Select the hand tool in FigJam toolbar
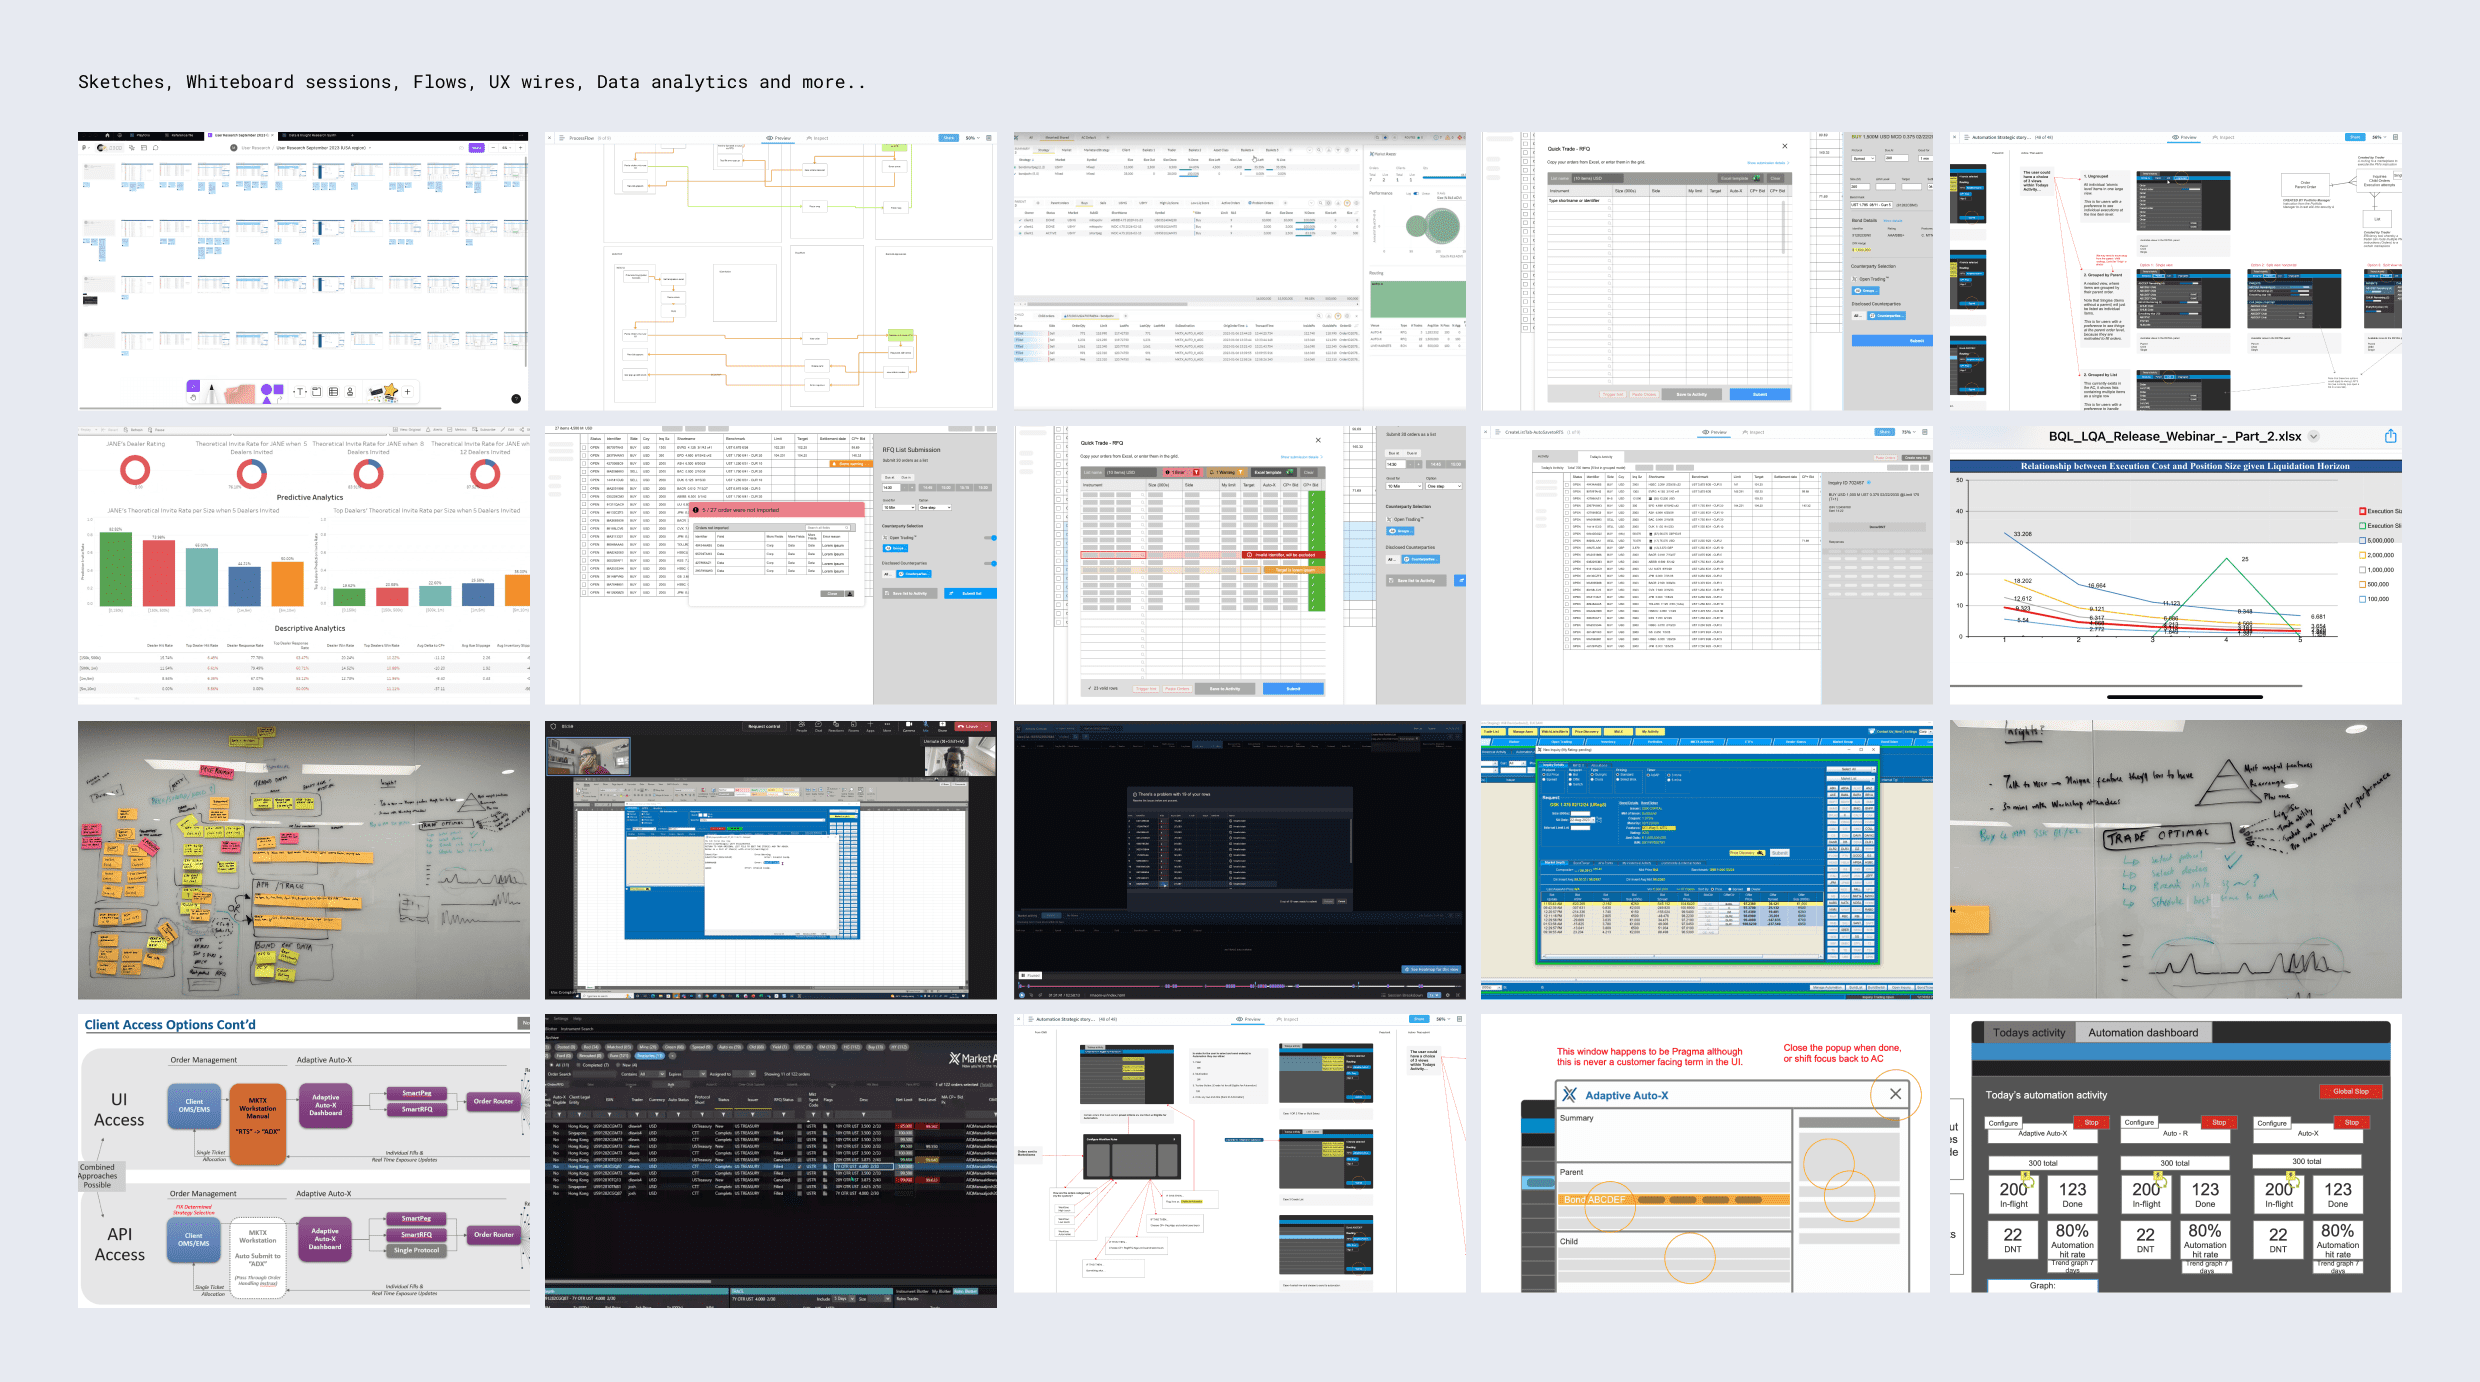The image size is (2480, 1382). click(x=193, y=397)
